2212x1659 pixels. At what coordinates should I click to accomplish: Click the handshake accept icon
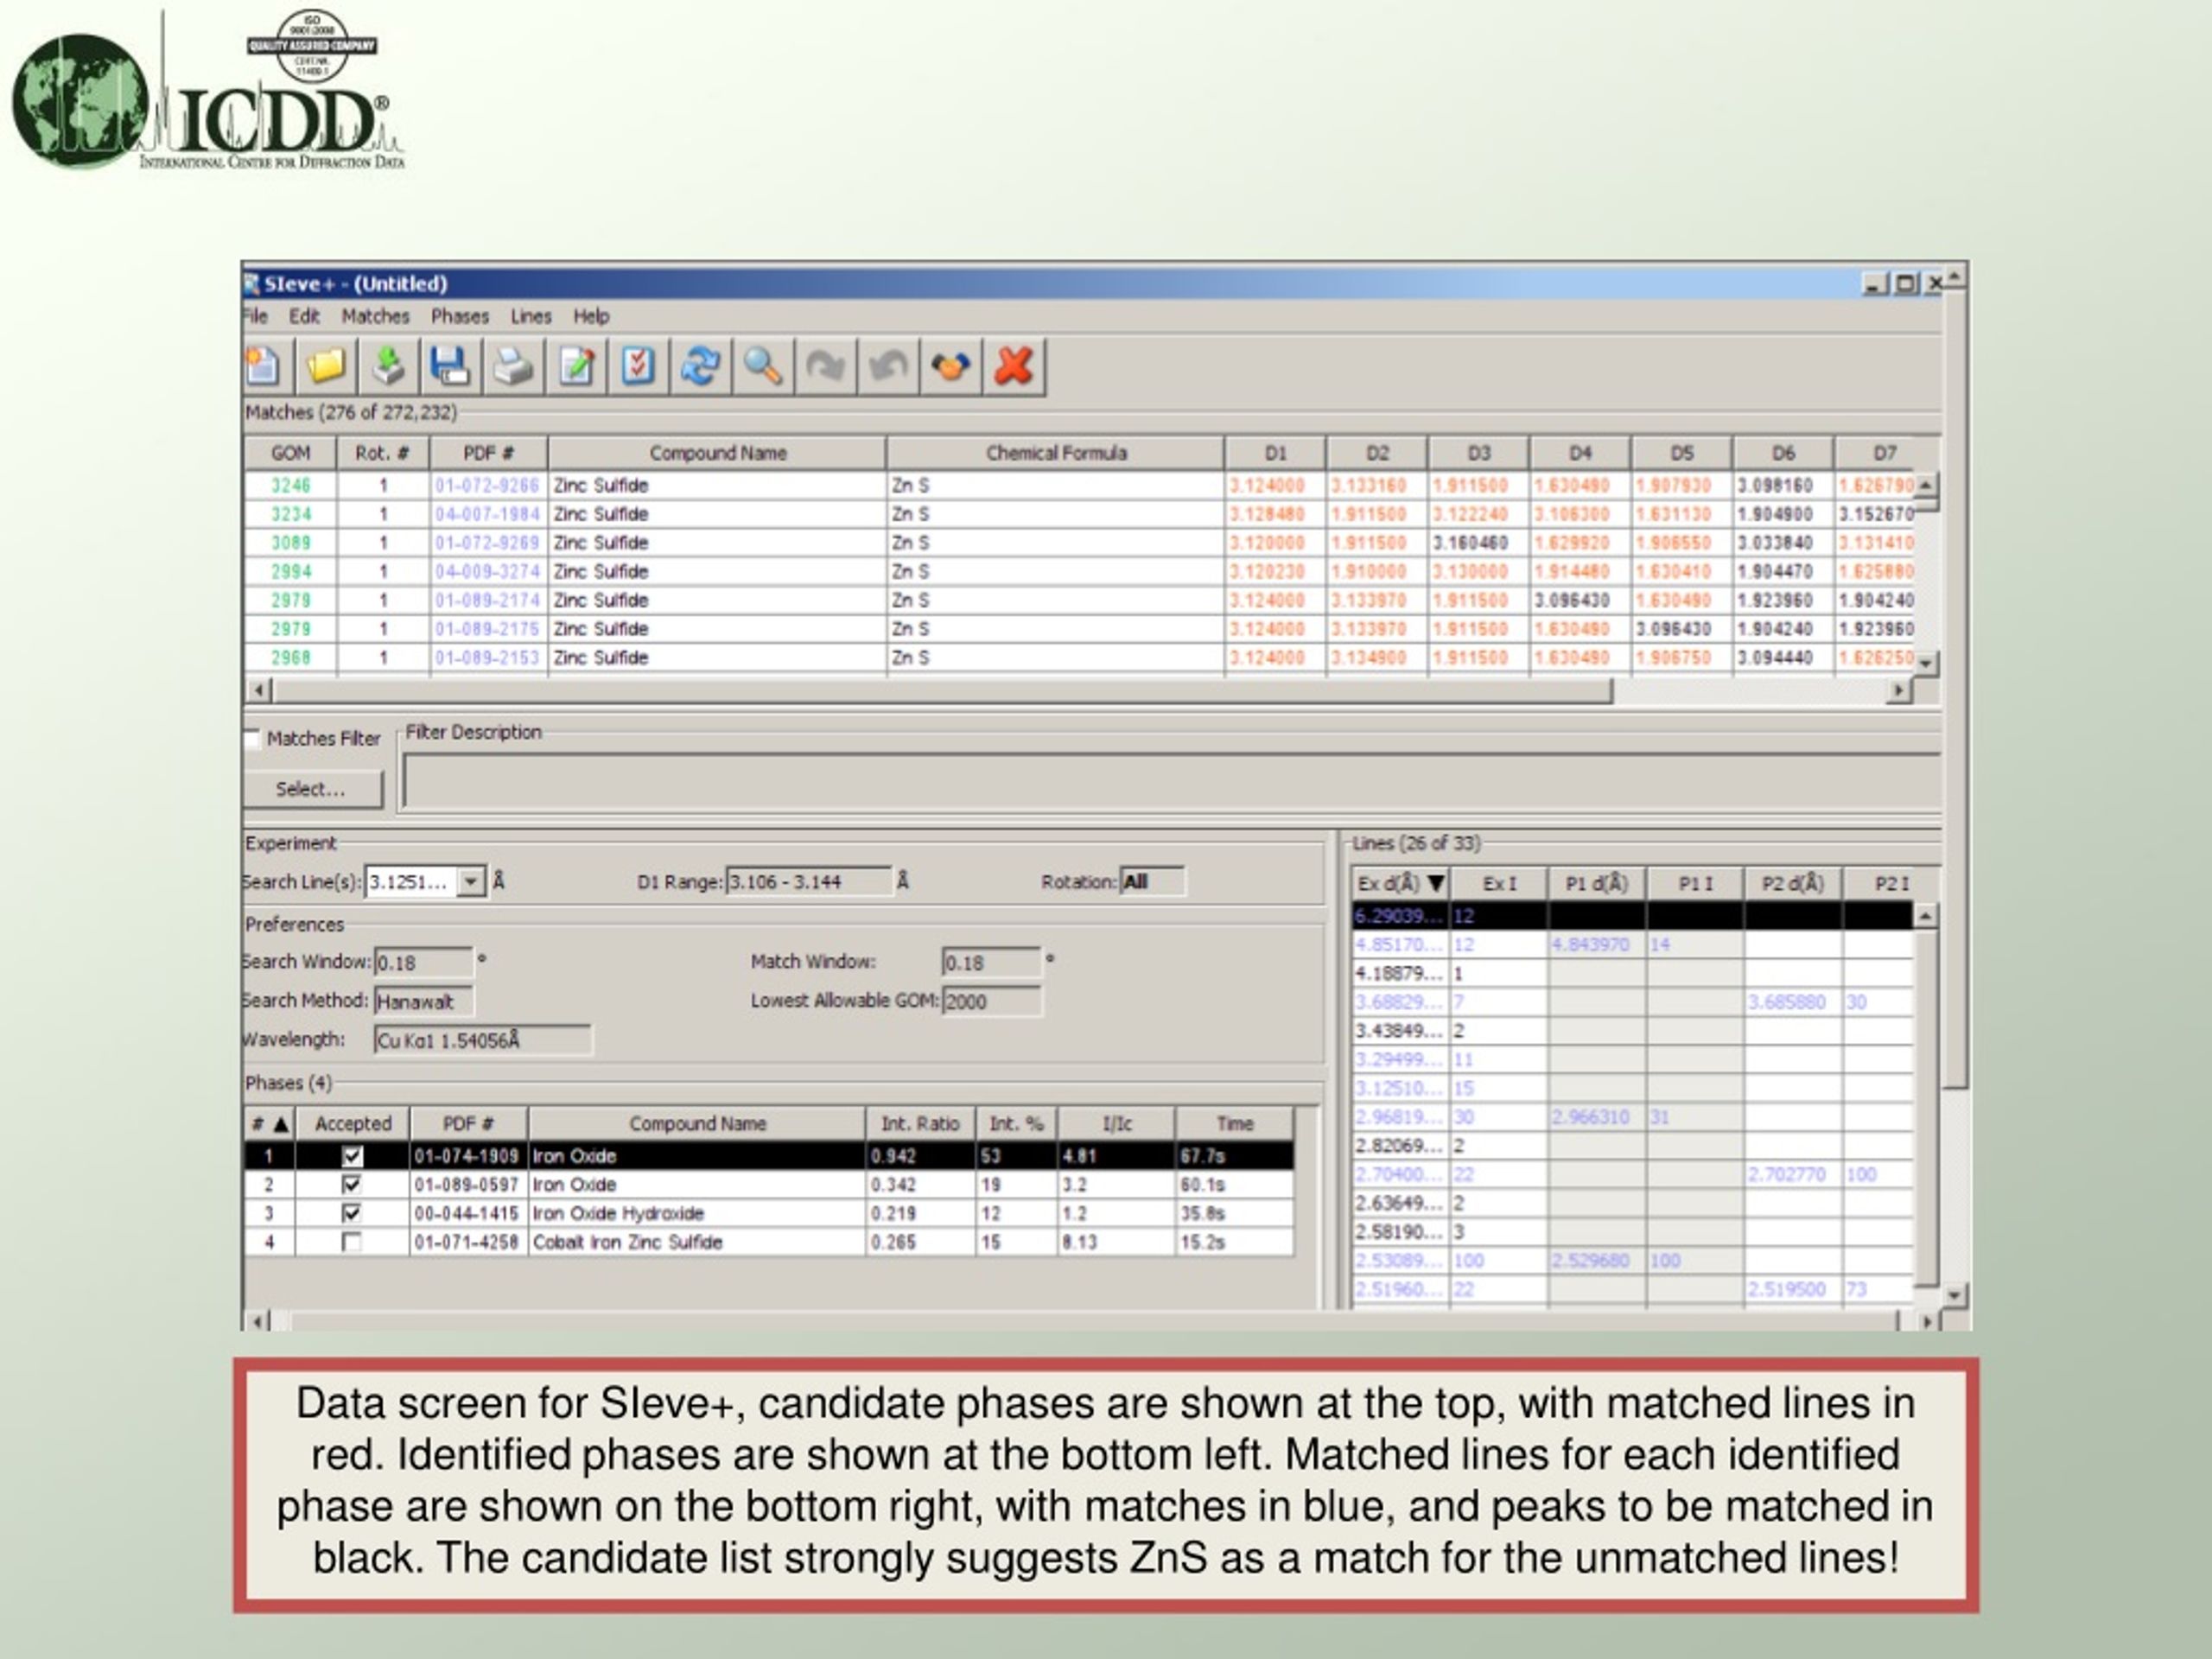[950, 366]
